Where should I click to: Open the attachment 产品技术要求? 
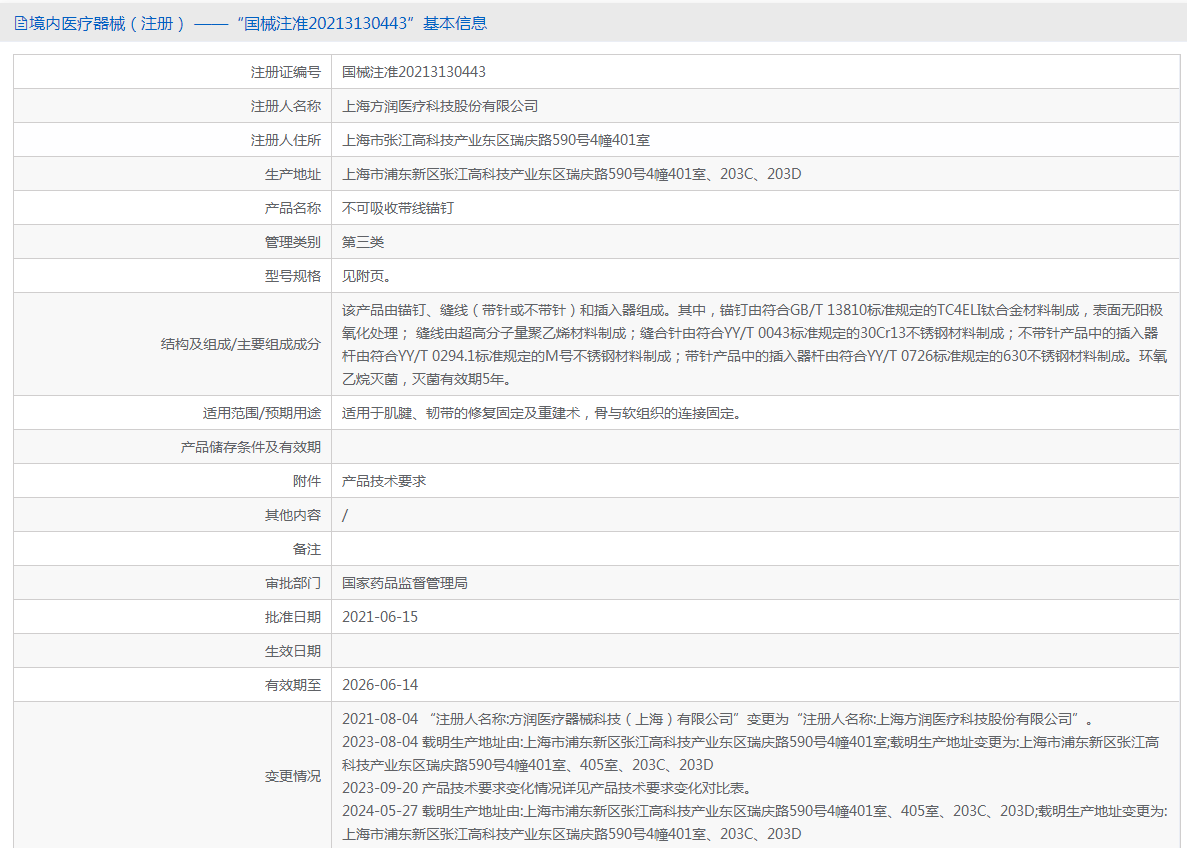[385, 482]
